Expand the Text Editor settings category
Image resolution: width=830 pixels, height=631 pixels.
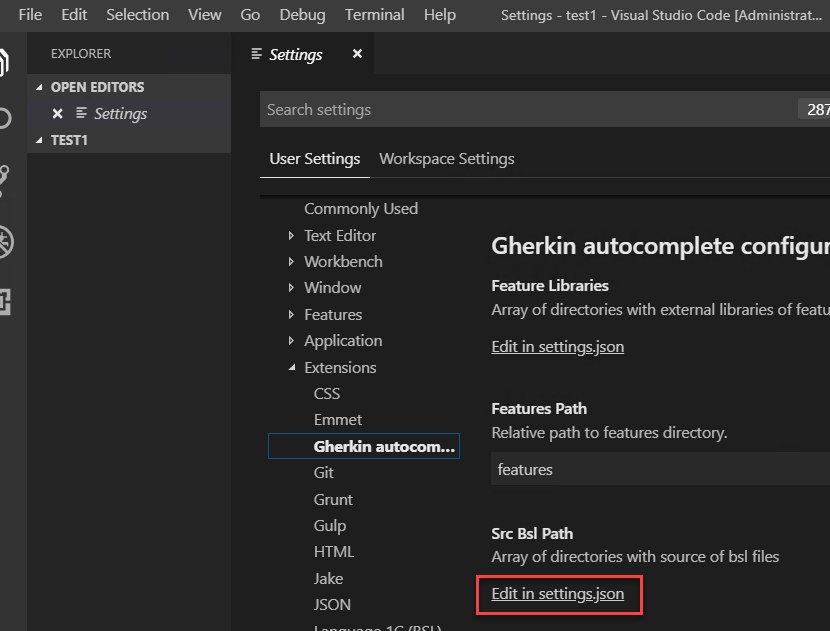tap(291, 236)
